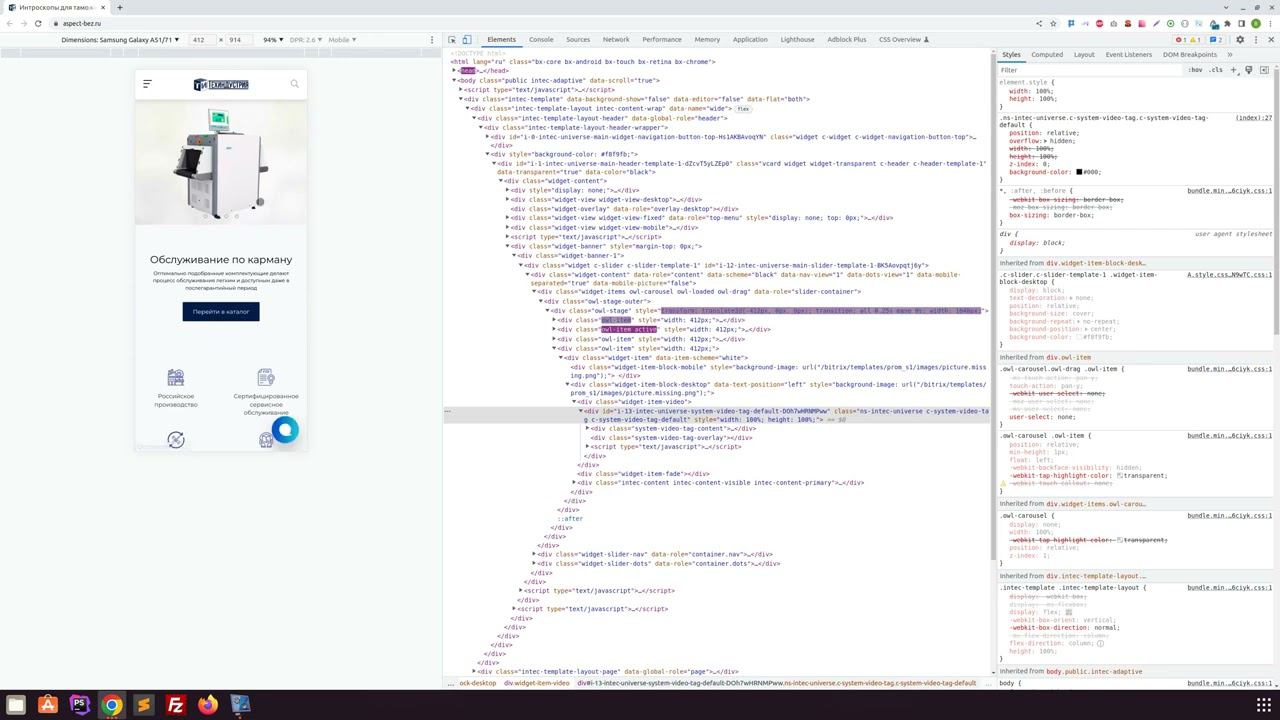Click the search magnifier on the mobile site
Image resolution: width=1280 pixels, height=720 pixels.
tap(294, 84)
